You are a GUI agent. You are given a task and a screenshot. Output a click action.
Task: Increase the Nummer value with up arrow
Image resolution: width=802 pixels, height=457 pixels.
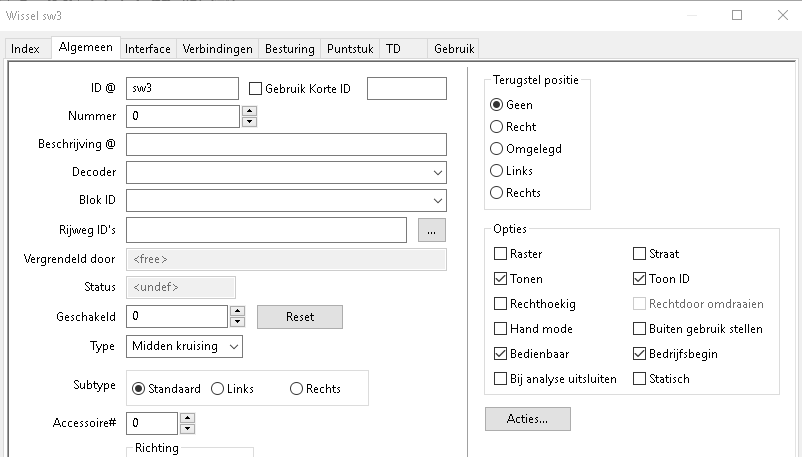249,111
